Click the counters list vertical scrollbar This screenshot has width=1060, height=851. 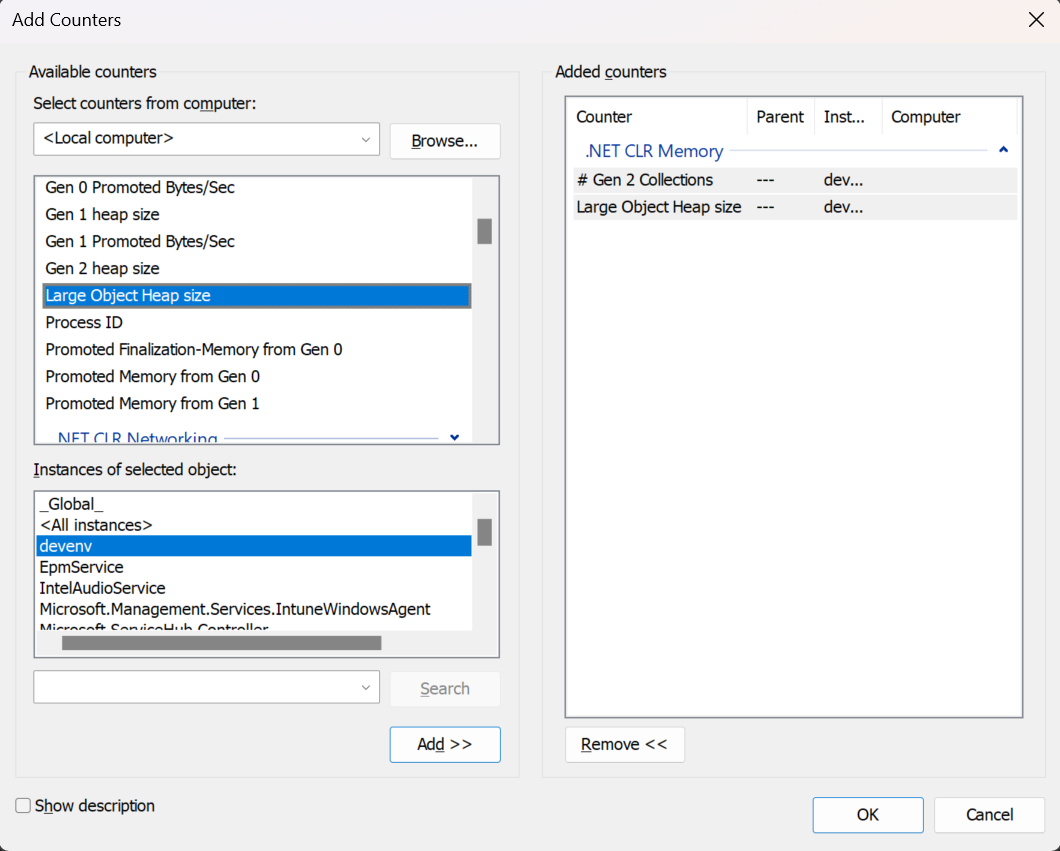[484, 232]
